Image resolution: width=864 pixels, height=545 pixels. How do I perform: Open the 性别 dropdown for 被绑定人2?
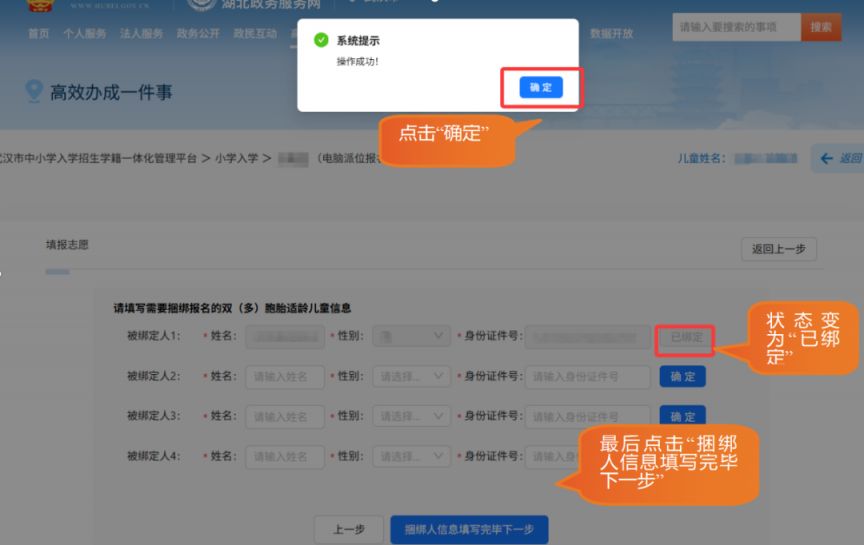pyautogui.click(x=412, y=377)
